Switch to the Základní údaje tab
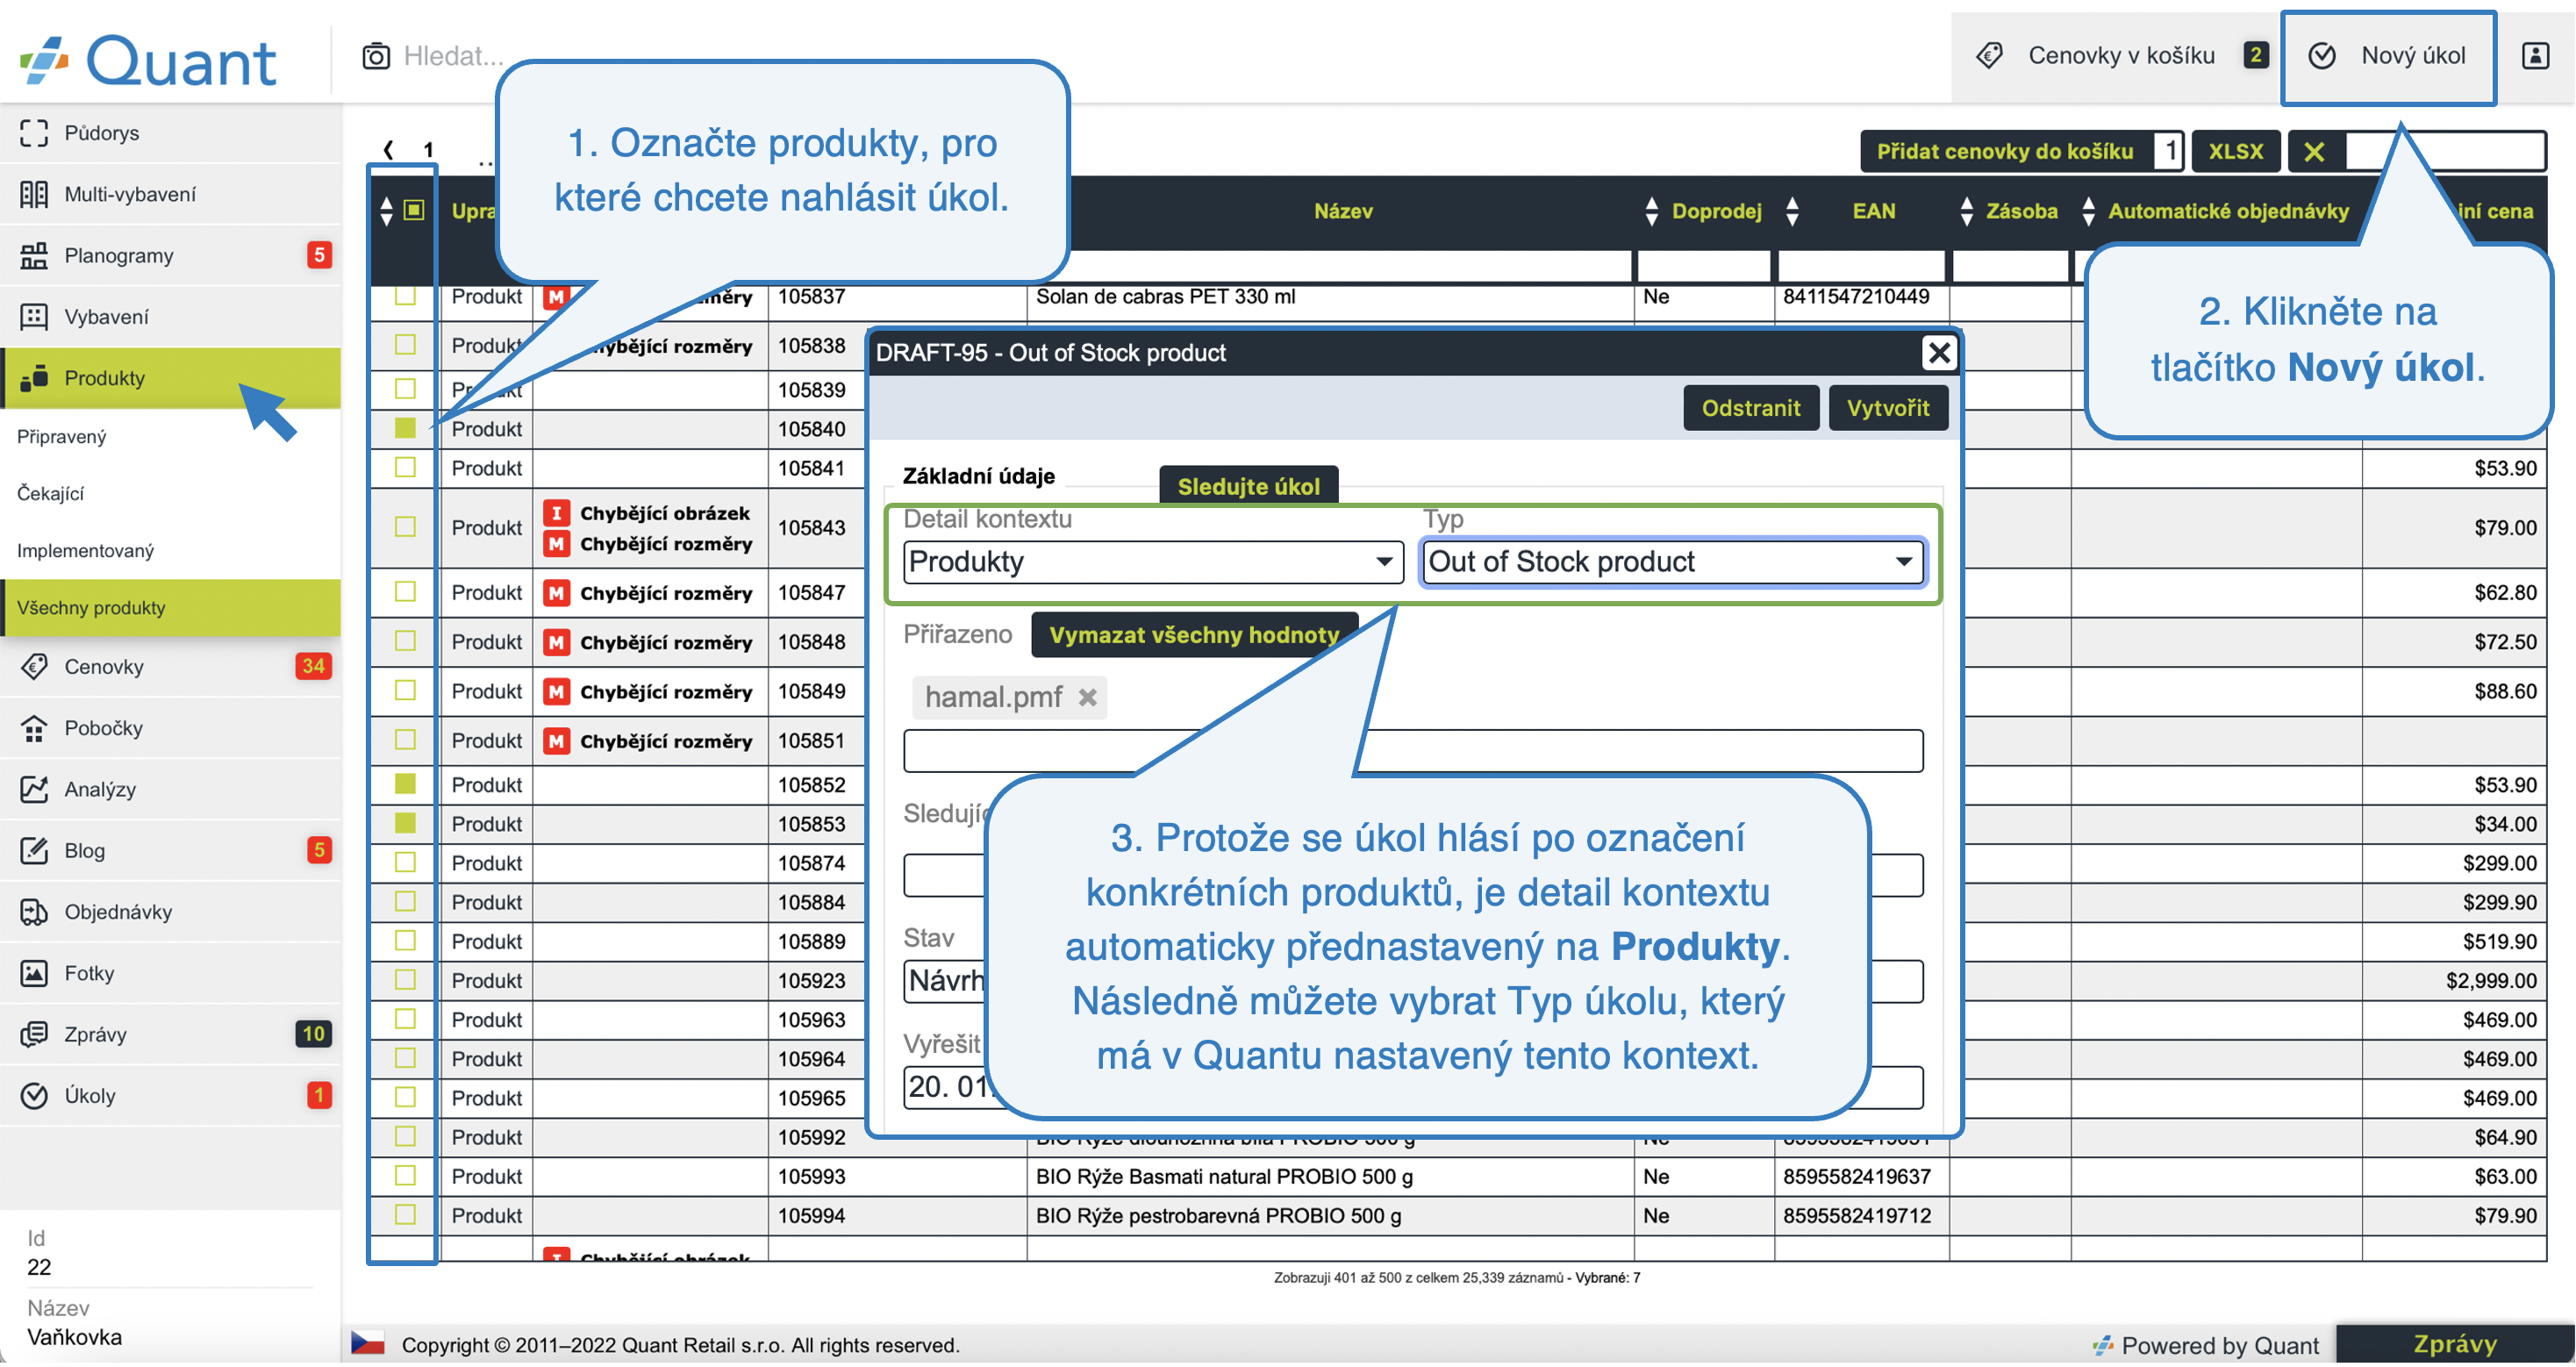Viewport: 2576px width, 1367px height. point(978,477)
